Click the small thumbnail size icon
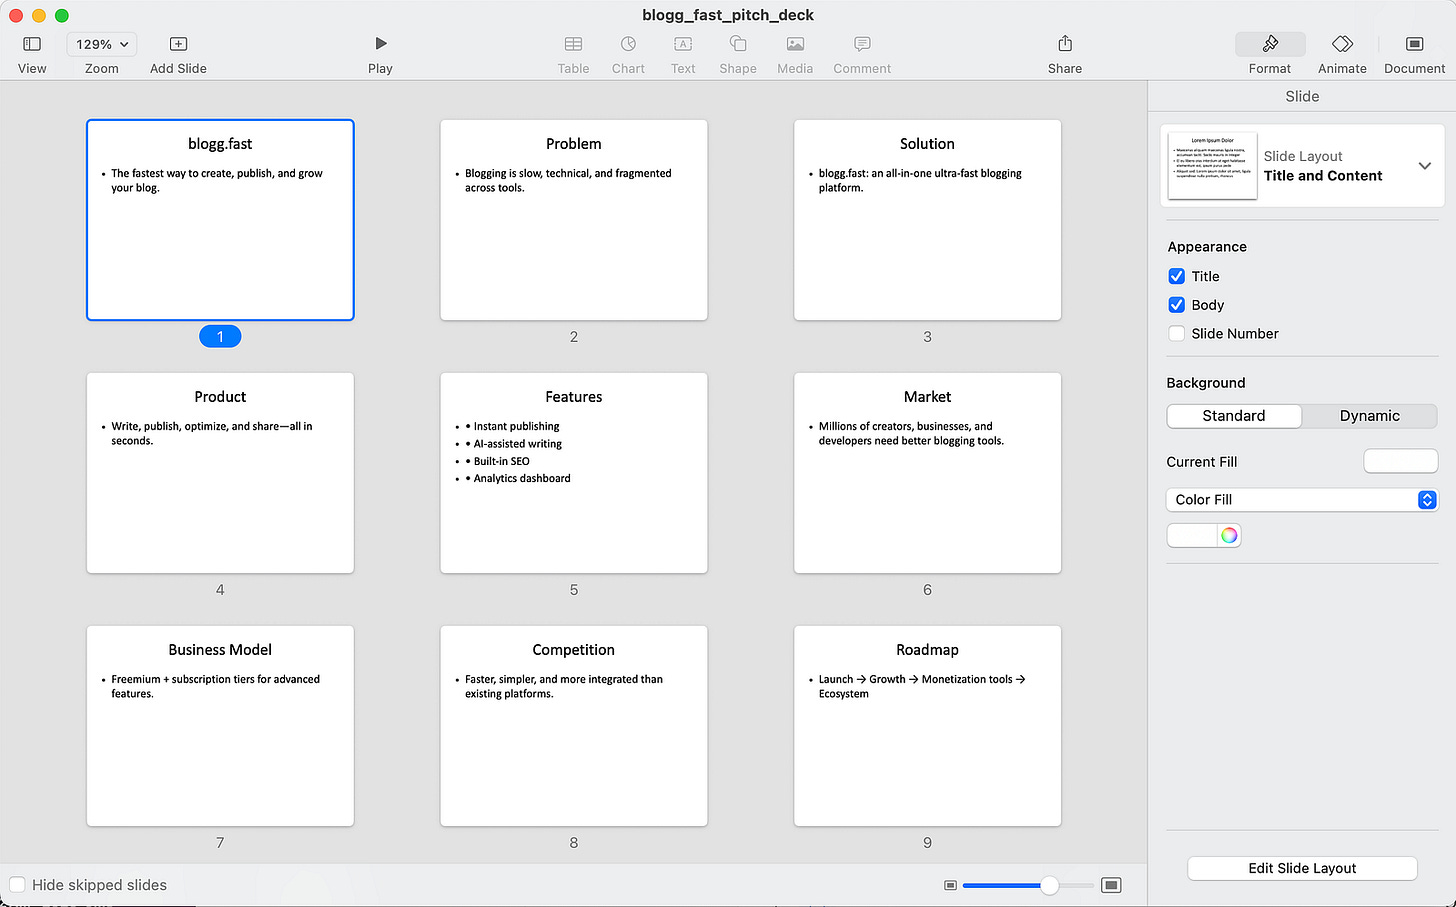1456x907 pixels. coord(950,885)
